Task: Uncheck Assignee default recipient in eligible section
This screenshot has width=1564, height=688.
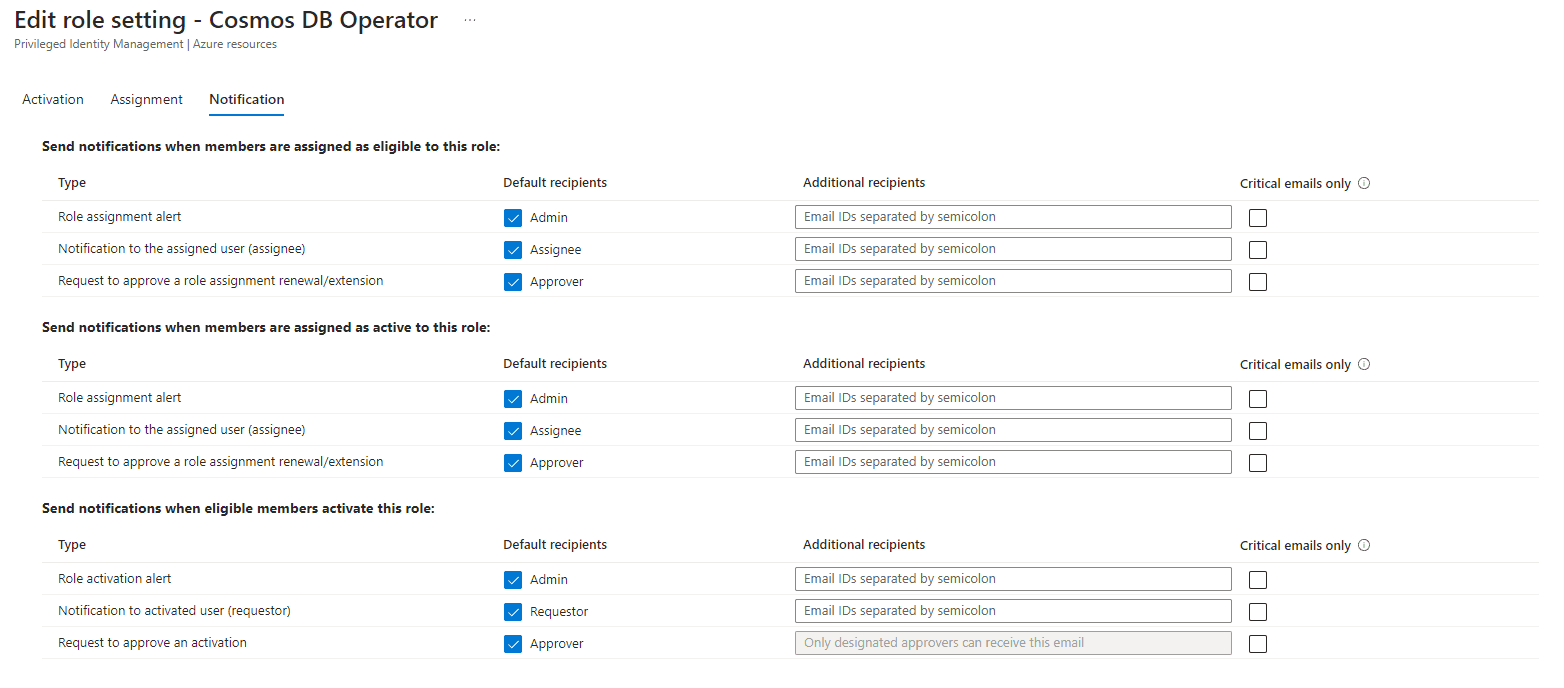Action: tap(513, 250)
